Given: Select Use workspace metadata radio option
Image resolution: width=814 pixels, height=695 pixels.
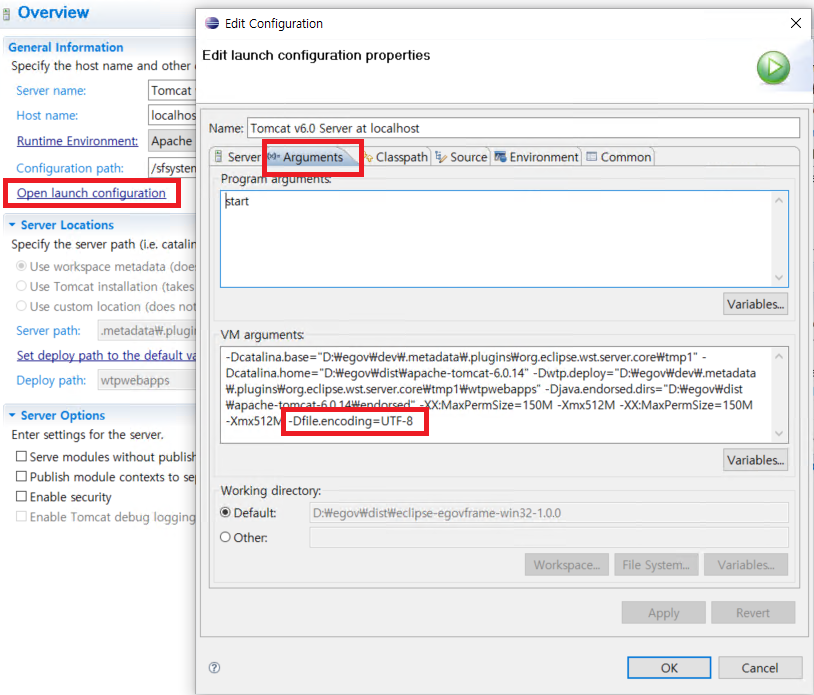Looking at the screenshot, I should (21, 266).
